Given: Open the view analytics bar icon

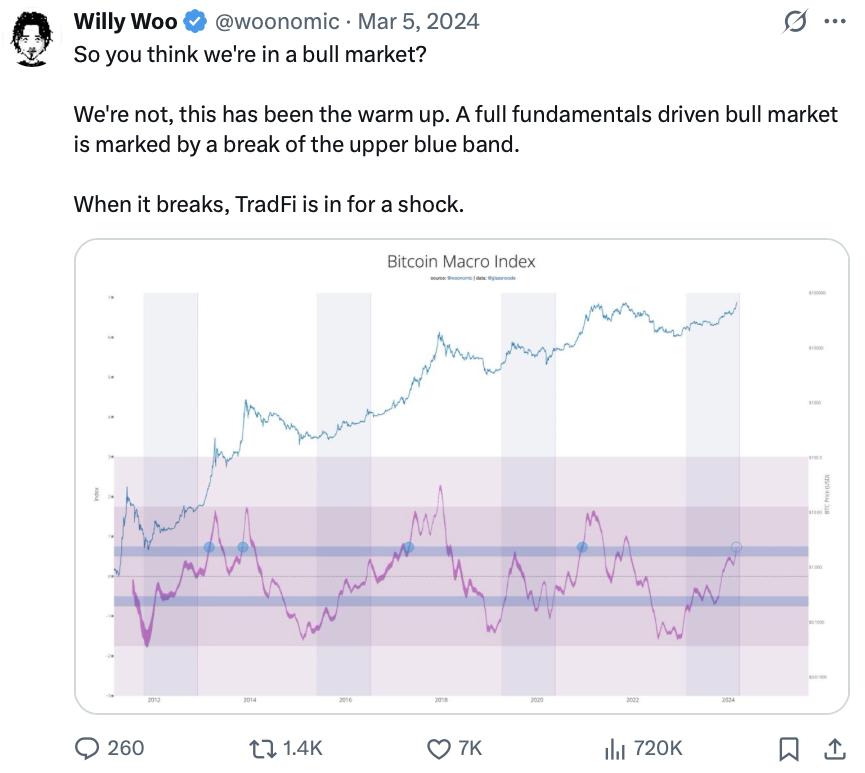Looking at the screenshot, I should pos(614,747).
